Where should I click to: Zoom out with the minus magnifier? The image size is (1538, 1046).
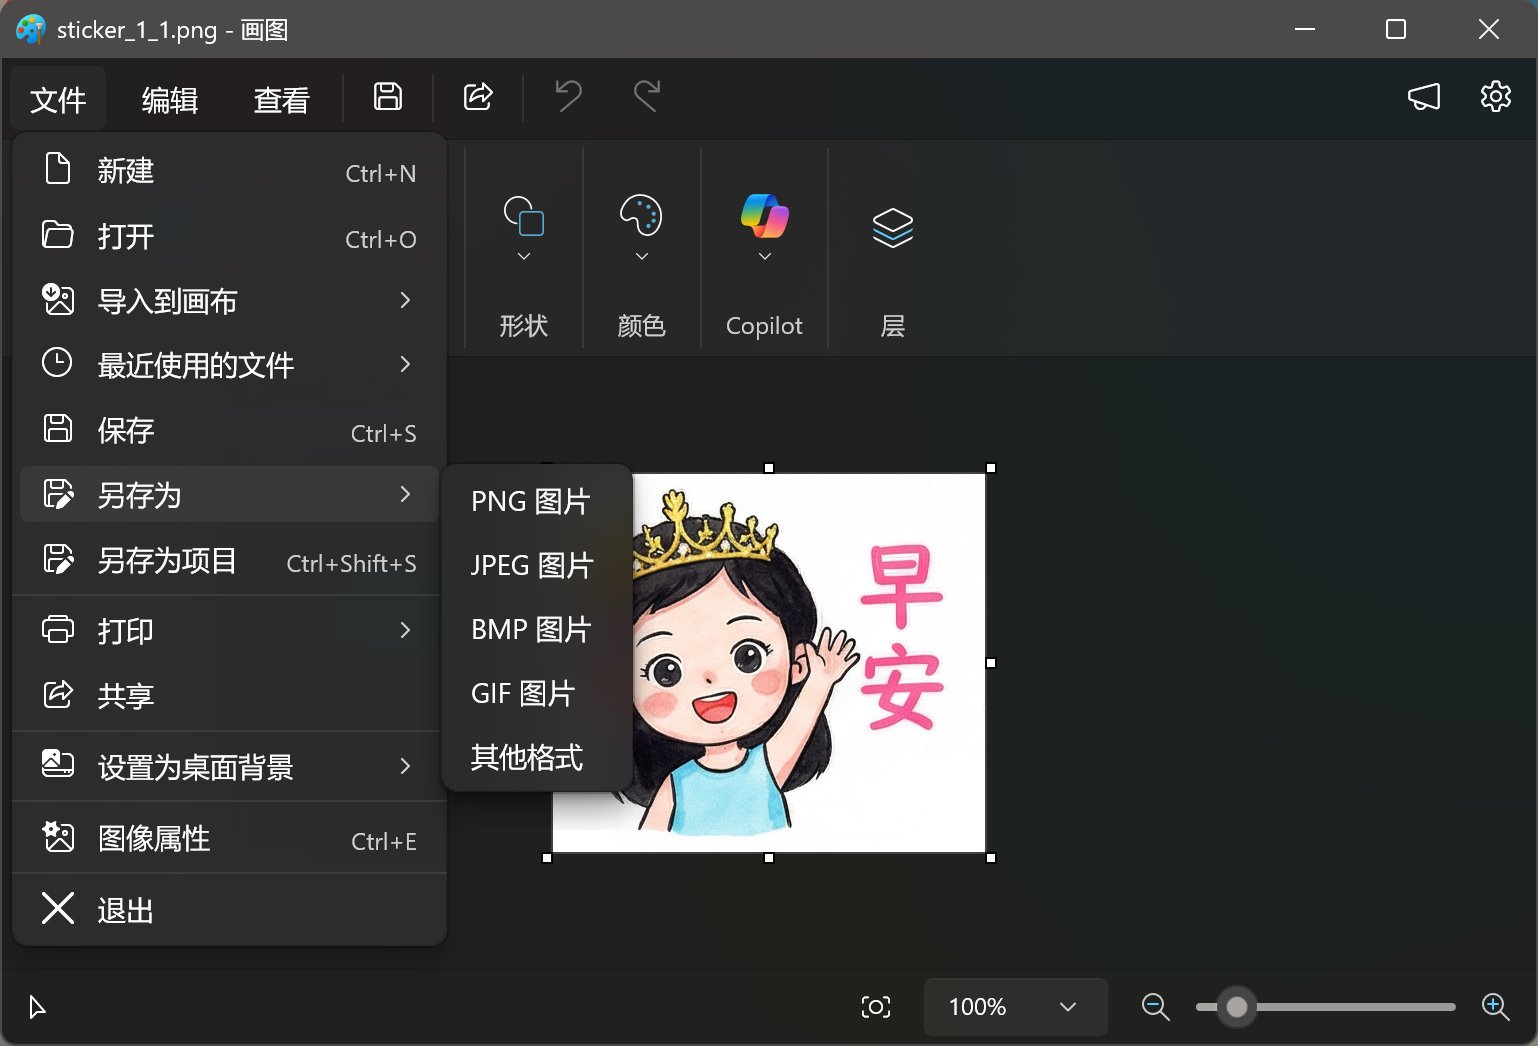pos(1155,1007)
